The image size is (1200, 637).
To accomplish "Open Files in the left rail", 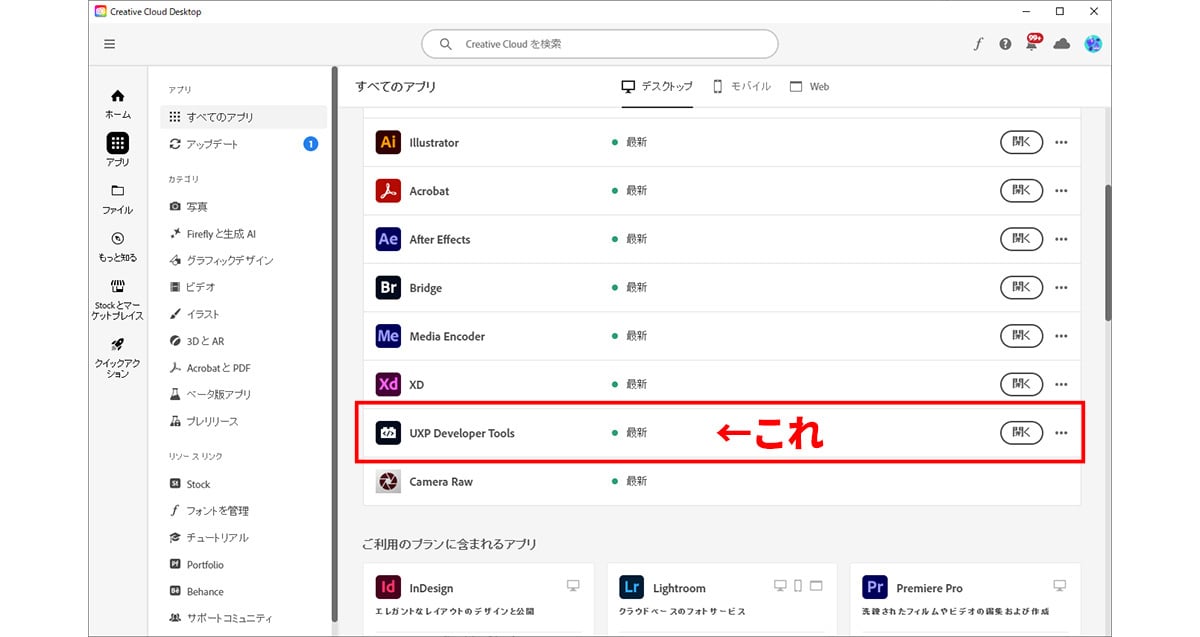I will coord(118,198).
